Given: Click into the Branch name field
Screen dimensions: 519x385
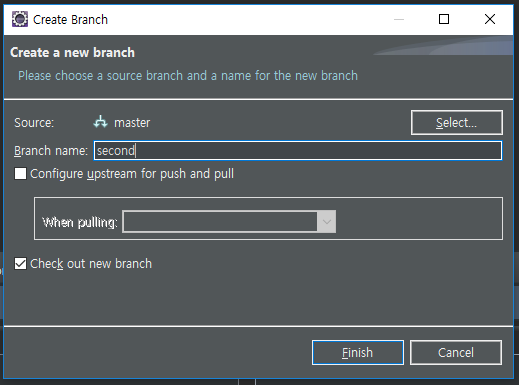Looking at the screenshot, I should pos(298,151).
